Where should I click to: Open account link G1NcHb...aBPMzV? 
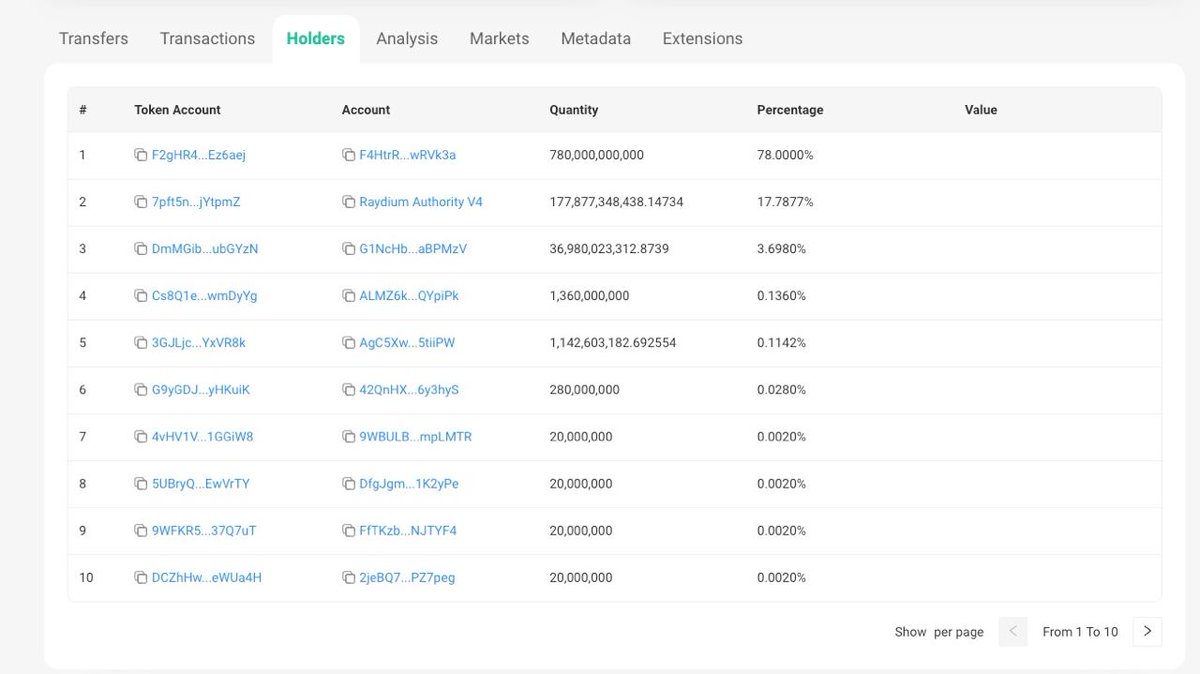point(413,249)
